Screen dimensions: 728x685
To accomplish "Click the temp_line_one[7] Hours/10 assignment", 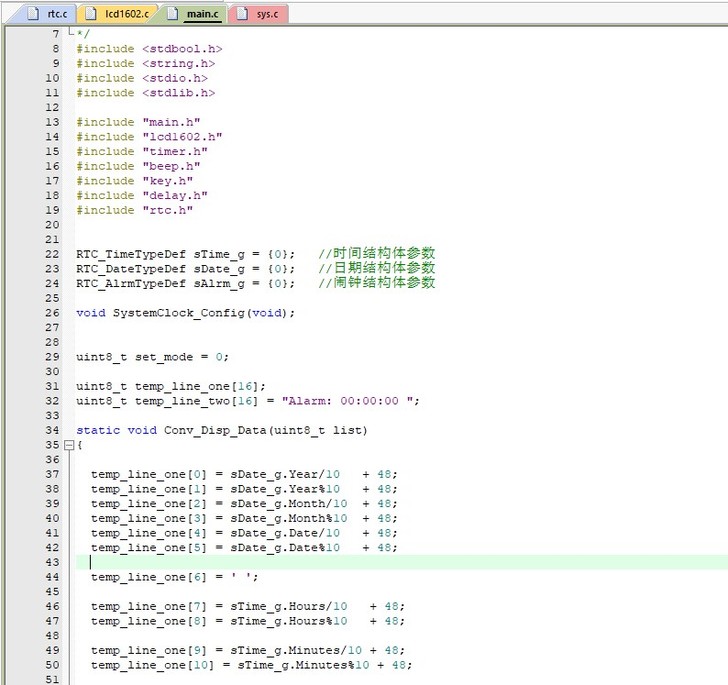I will 248,606.
